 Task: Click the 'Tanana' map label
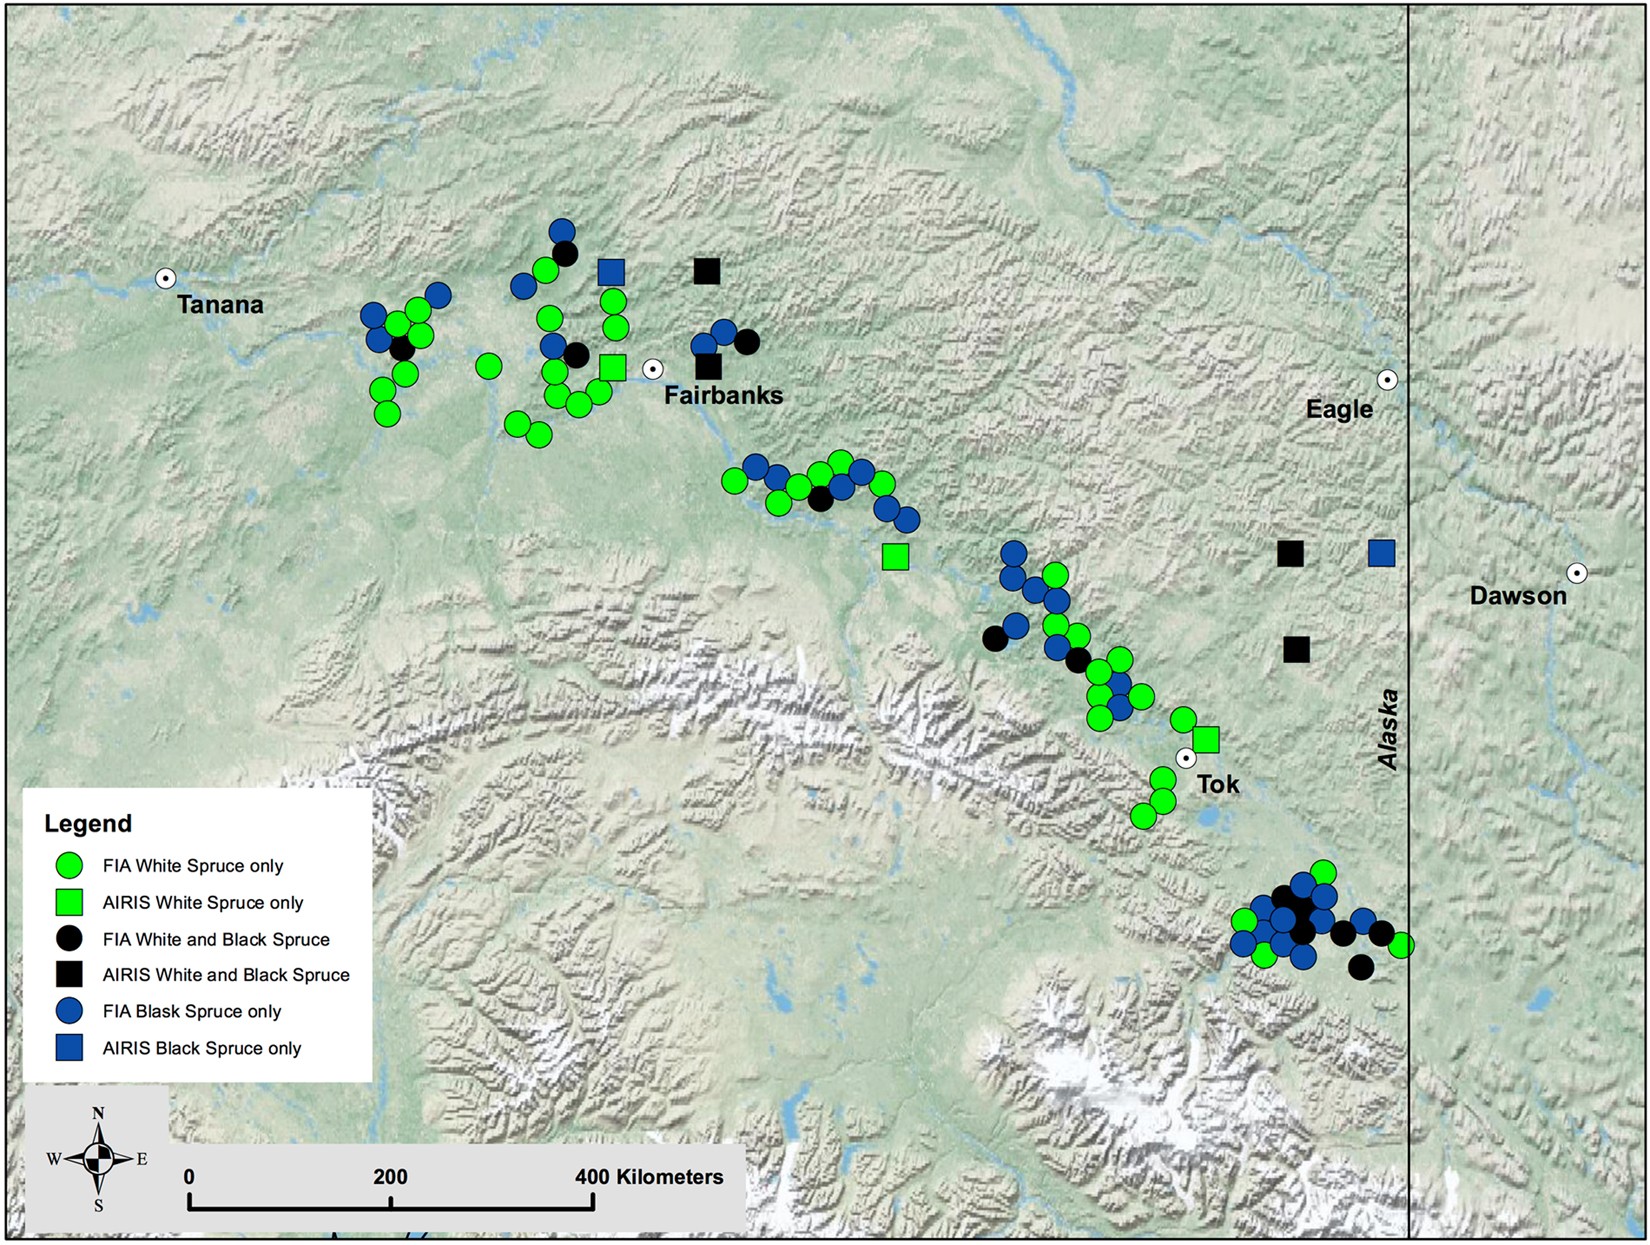220,305
